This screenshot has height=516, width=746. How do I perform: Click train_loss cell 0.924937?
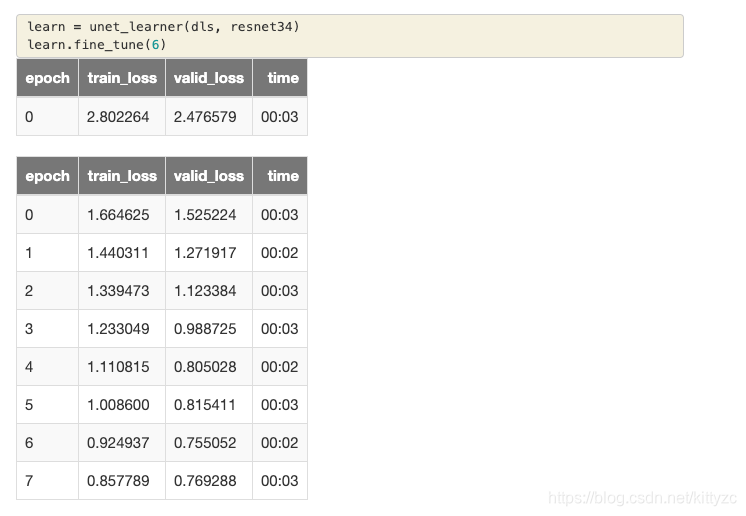point(122,443)
